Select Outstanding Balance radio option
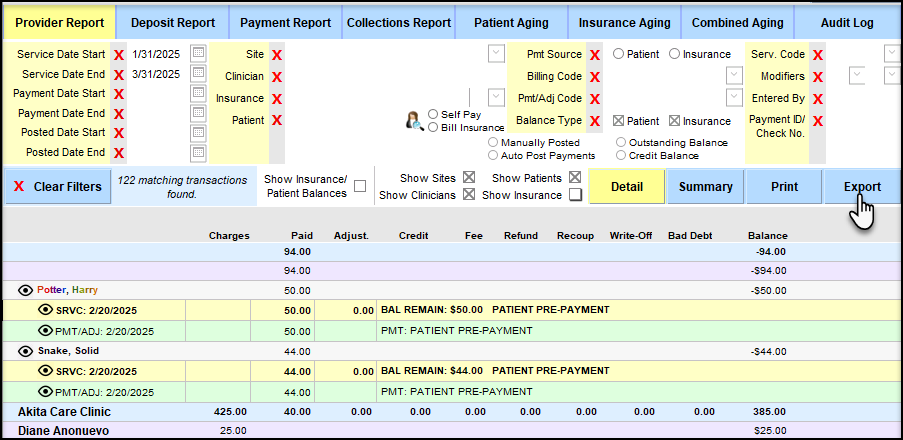Viewport: 903px width, 440px height. 621,143
